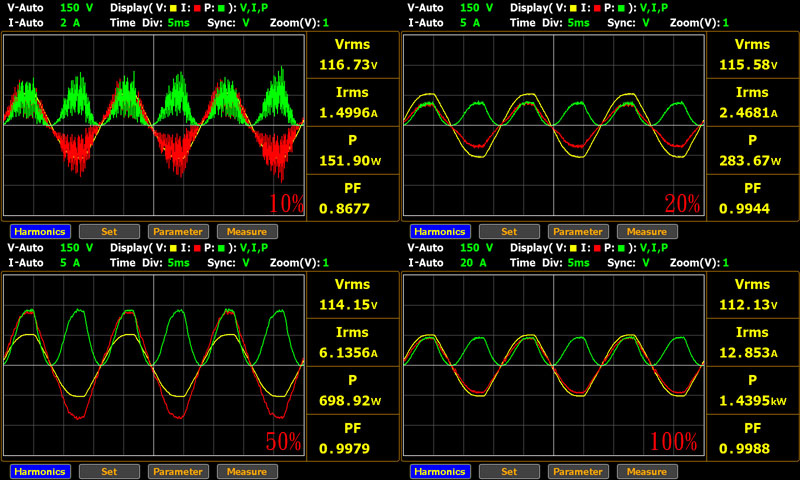Viewport: 800px width, 480px height.
Task: Click the waveform plot at 50% load
Action: [154, 365]
